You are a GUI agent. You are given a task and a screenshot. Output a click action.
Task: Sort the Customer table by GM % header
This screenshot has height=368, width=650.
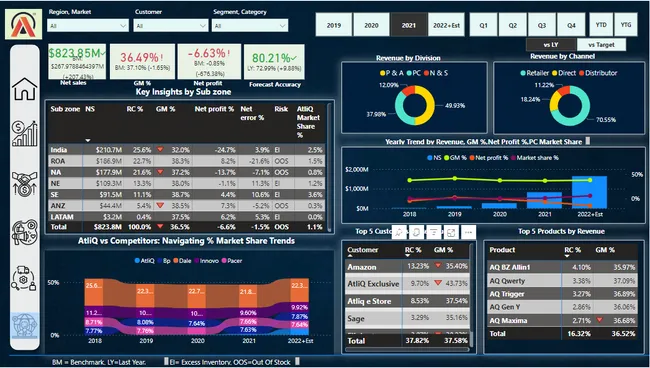443,250
